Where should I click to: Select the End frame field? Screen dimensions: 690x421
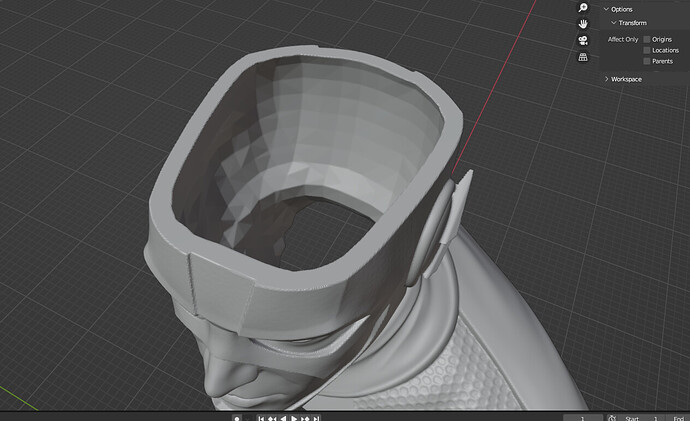(678, 418)
